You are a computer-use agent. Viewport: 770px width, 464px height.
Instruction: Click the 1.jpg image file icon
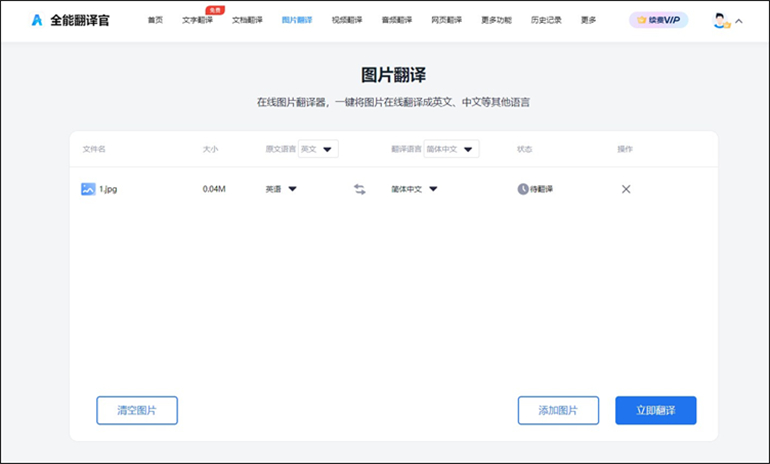pos(88,189)
